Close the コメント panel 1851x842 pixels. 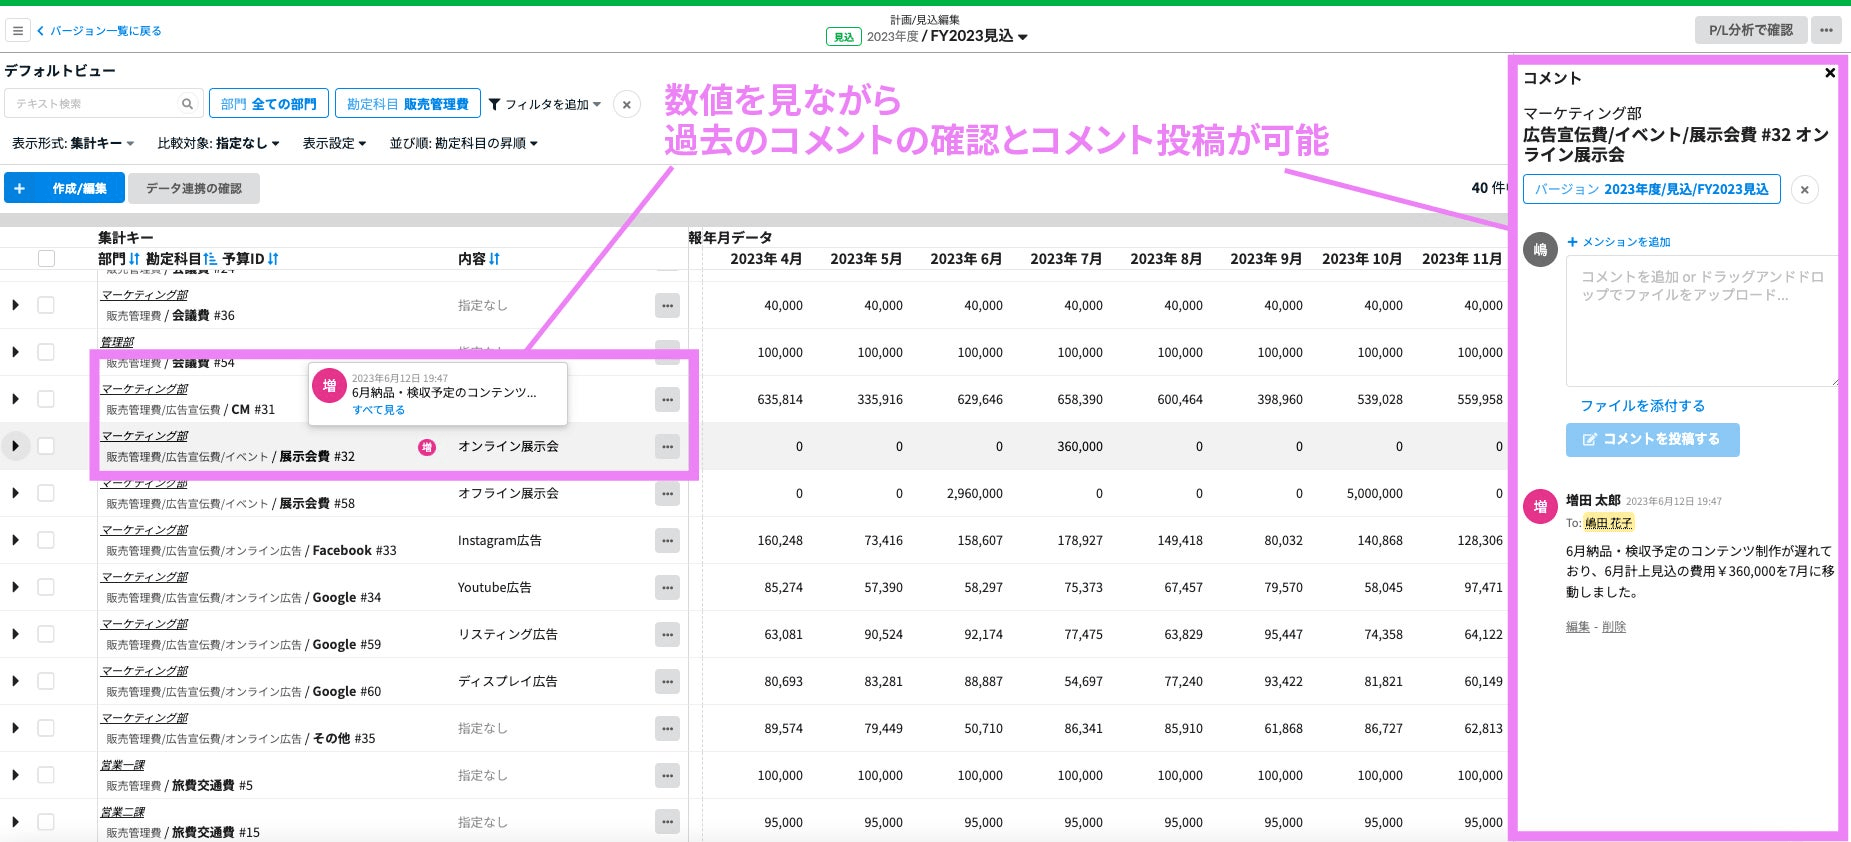[1829, 73]
